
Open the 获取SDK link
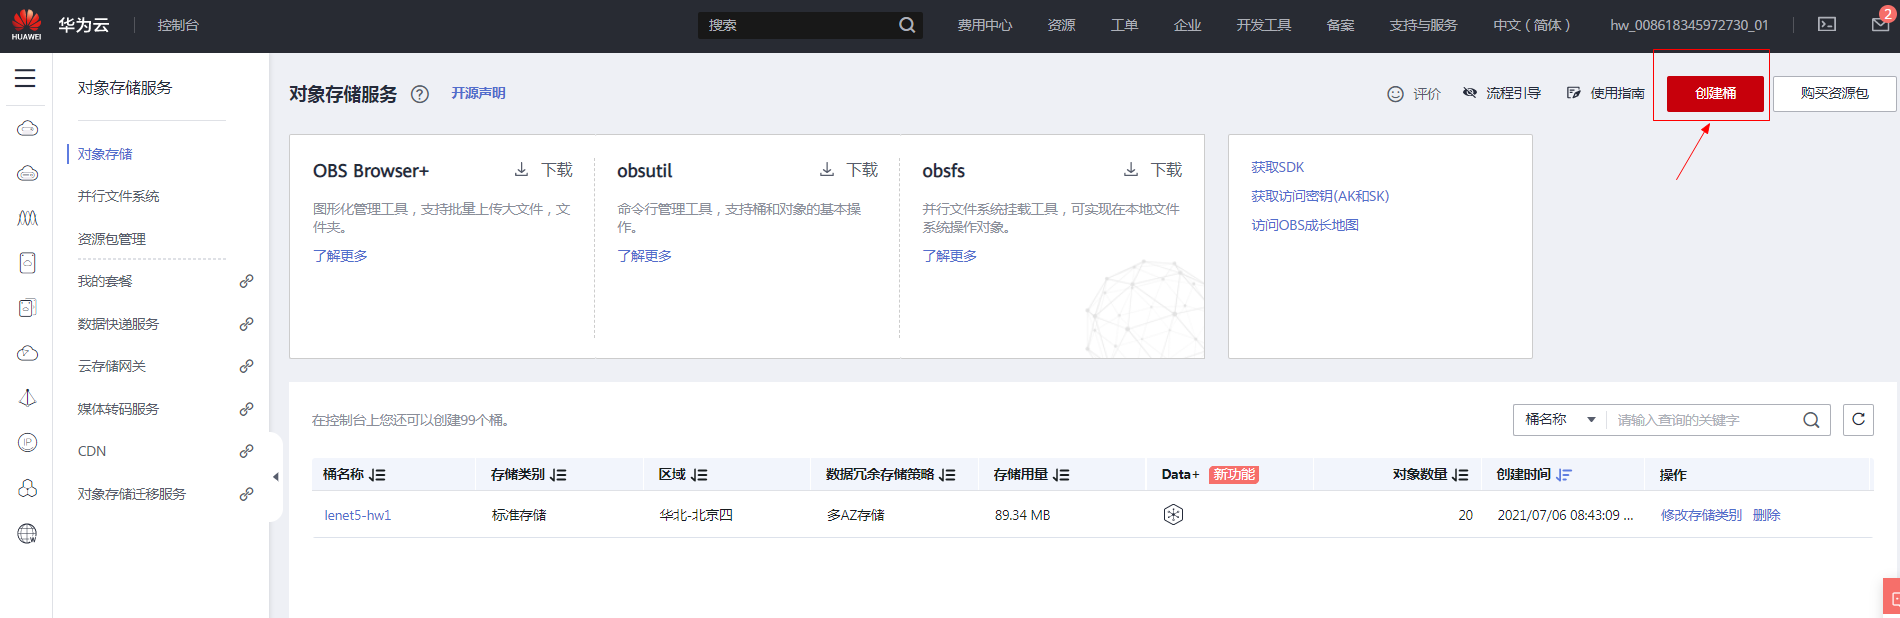[1278, 167]
